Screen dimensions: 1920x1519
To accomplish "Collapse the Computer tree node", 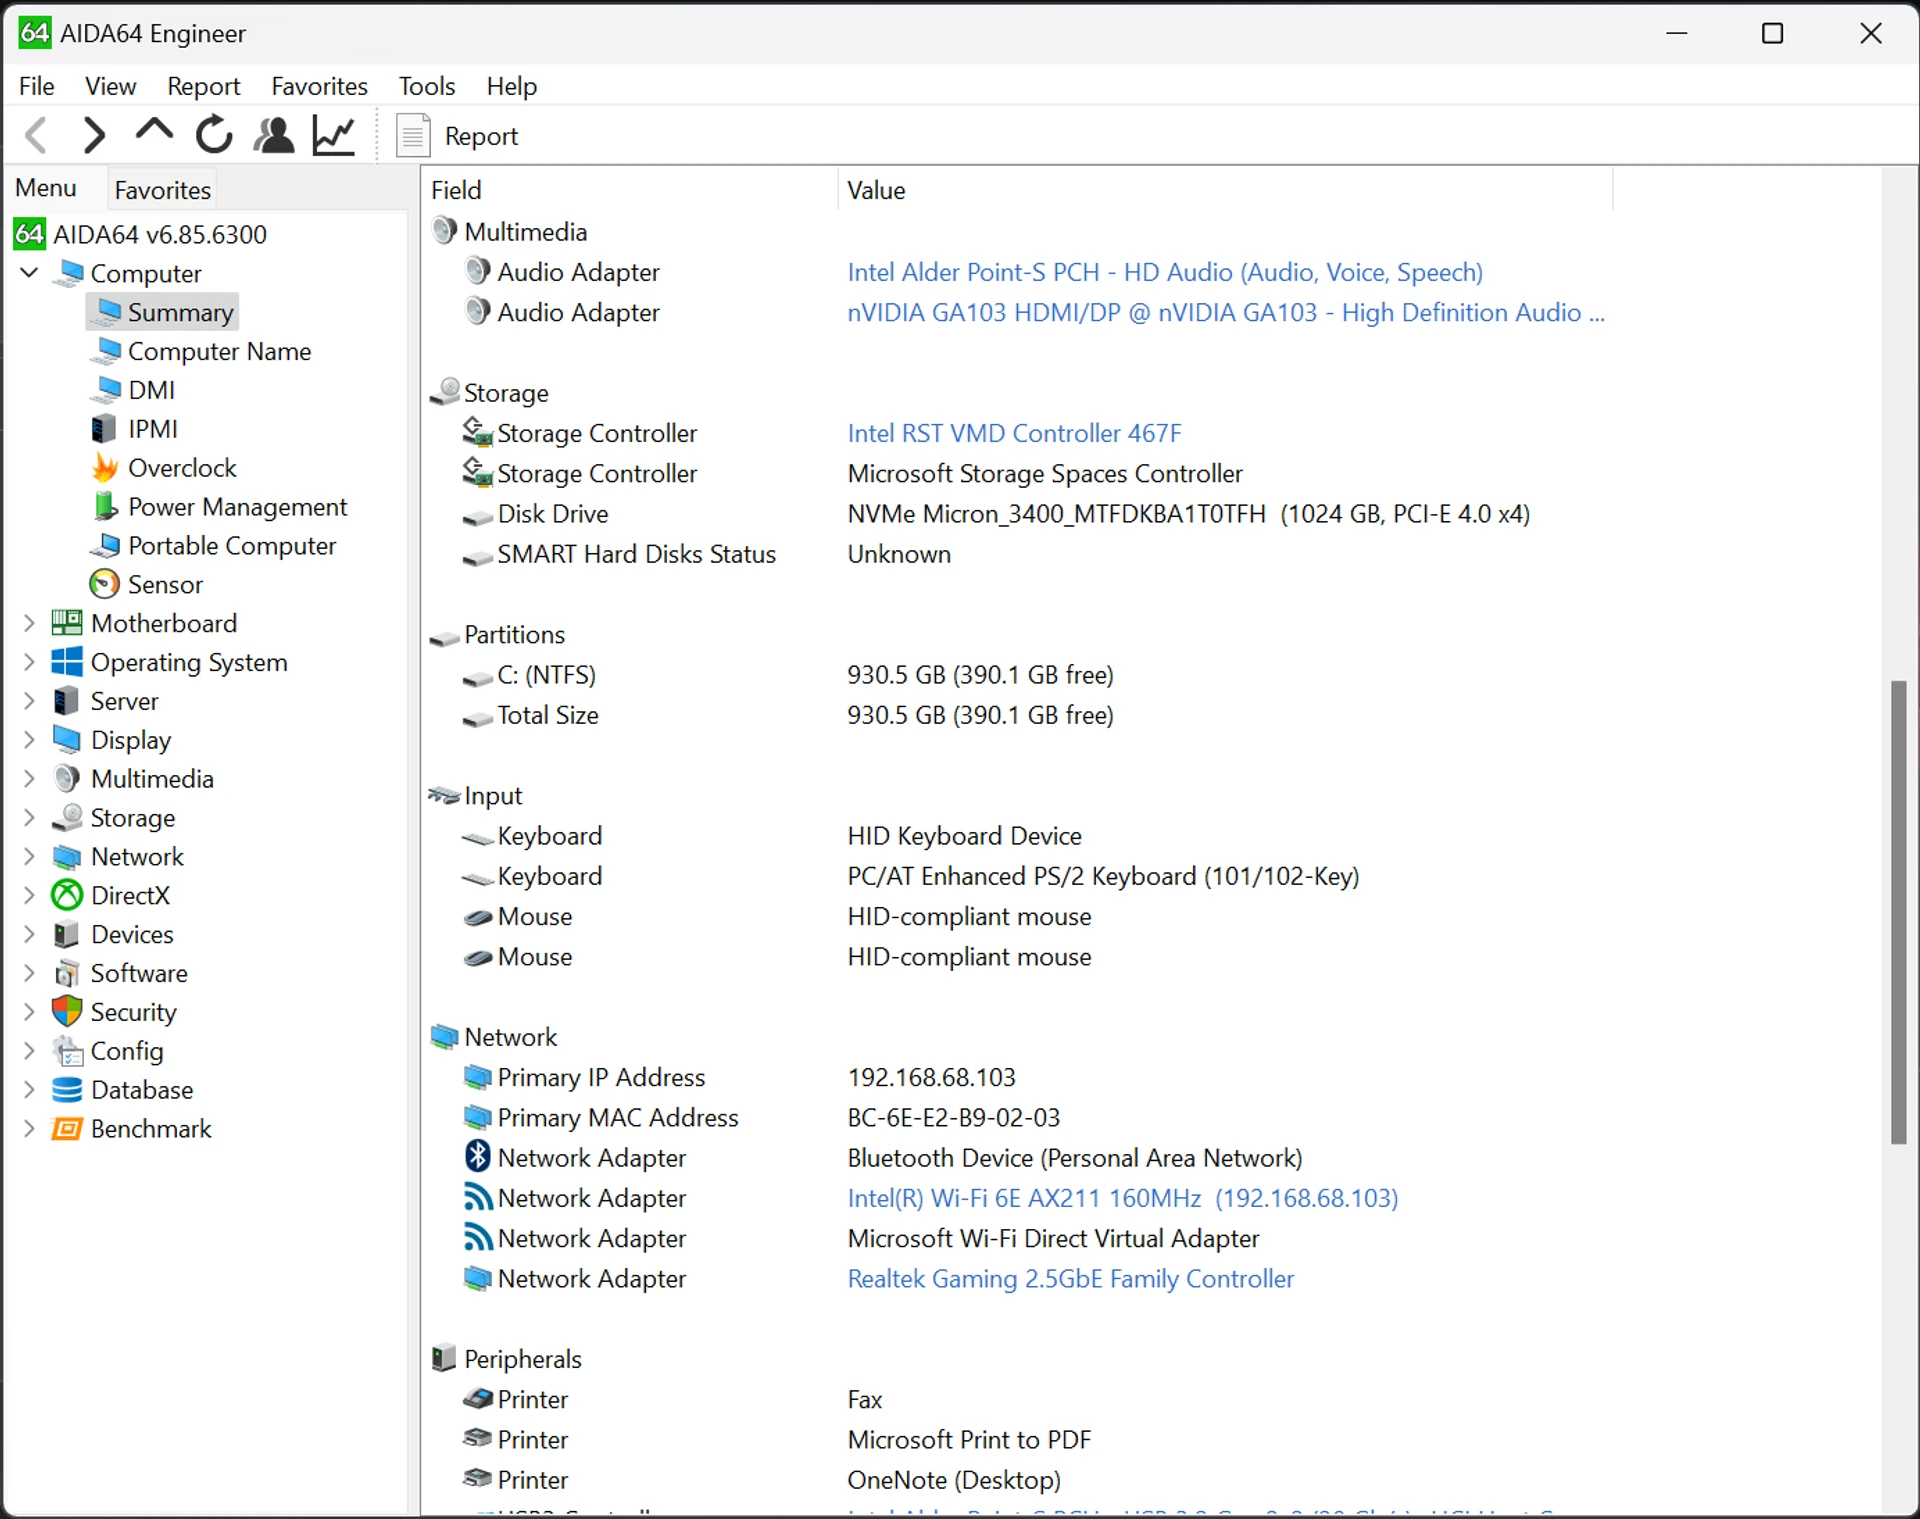I will click(29, 272).
